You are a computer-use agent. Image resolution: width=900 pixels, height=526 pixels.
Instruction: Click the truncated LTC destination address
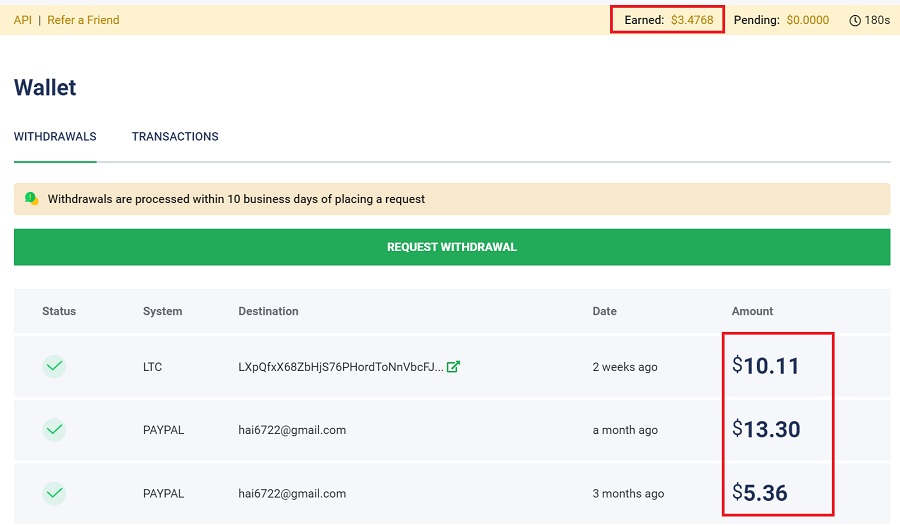pos(340,367)
